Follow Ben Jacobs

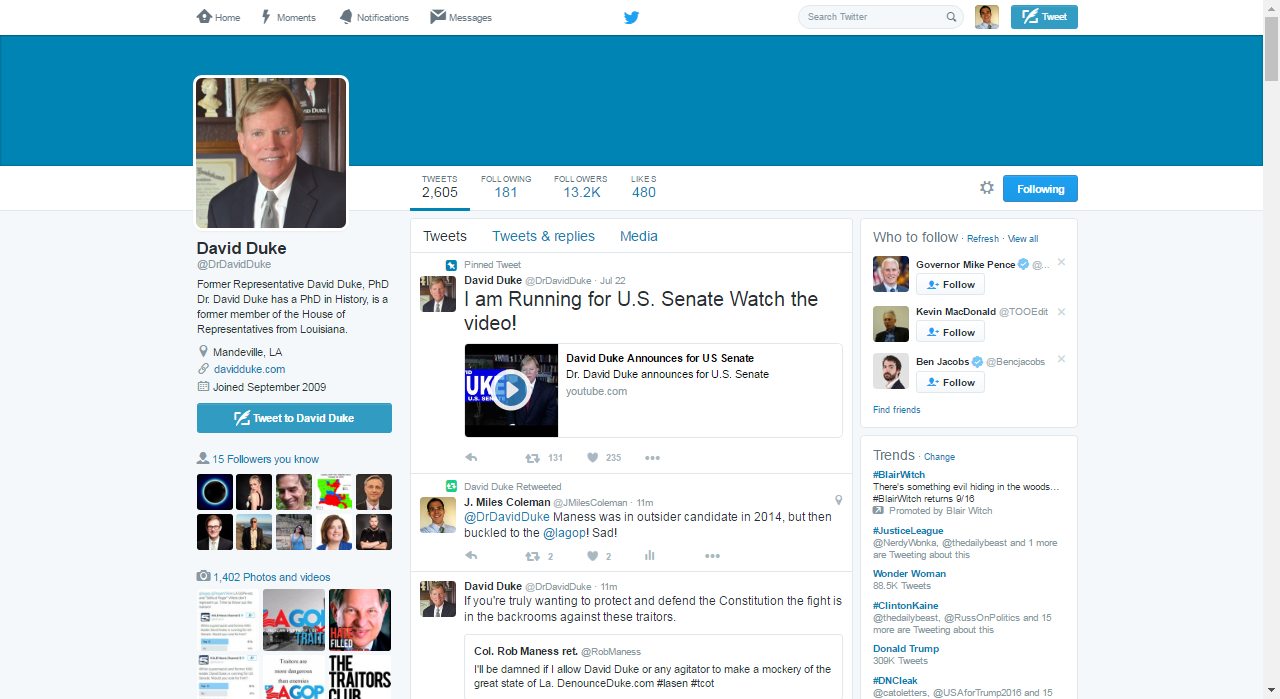tap(950, 382)
